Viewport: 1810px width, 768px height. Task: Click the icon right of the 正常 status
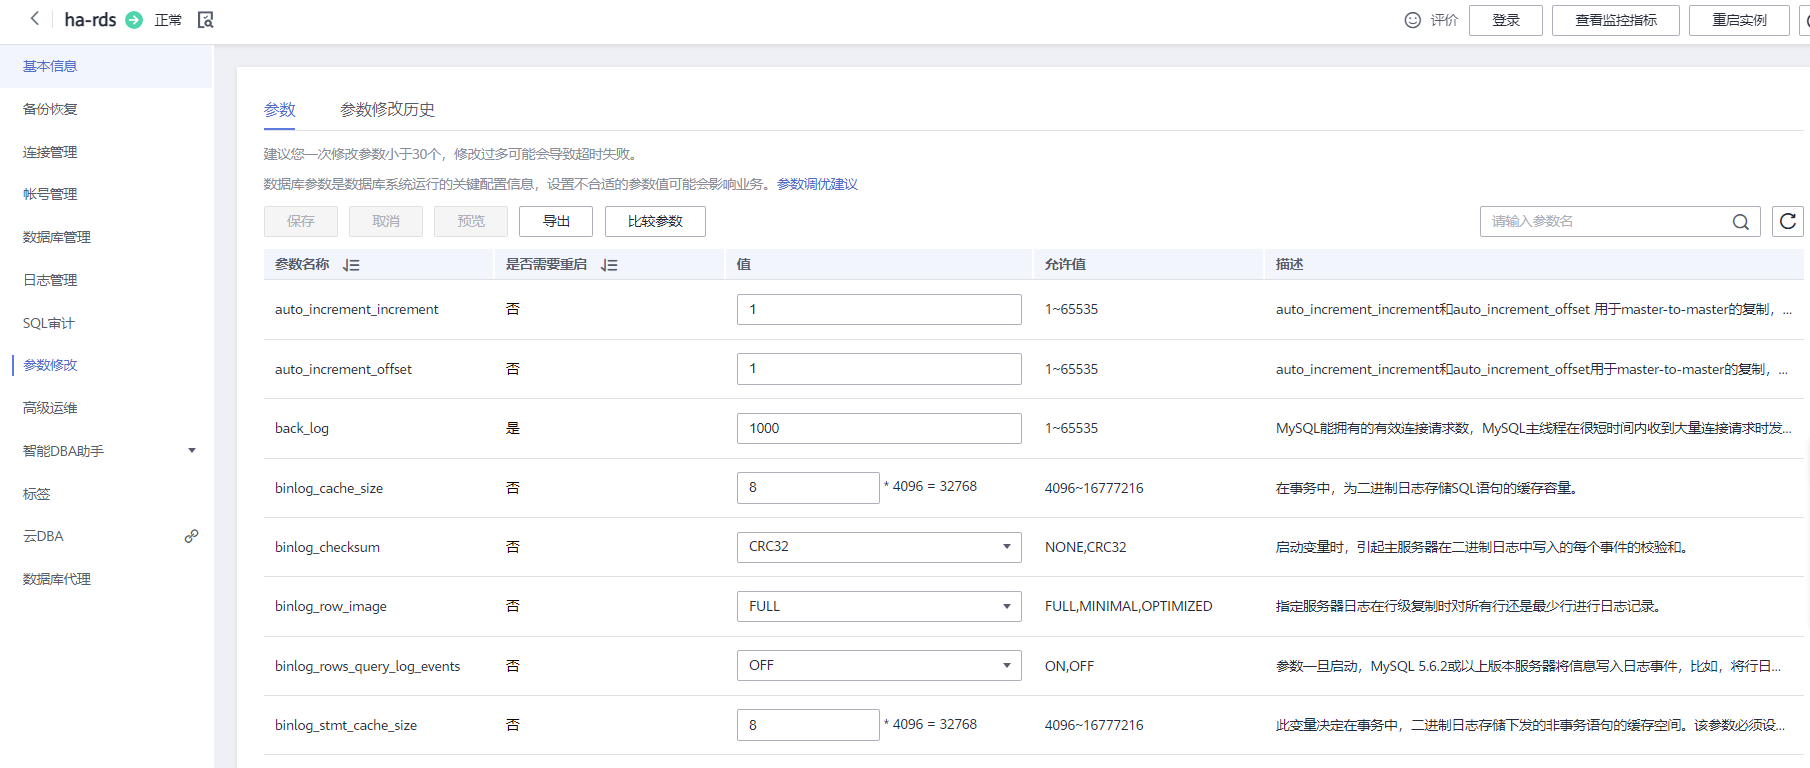pyautogui.click(x=206, y=20)
